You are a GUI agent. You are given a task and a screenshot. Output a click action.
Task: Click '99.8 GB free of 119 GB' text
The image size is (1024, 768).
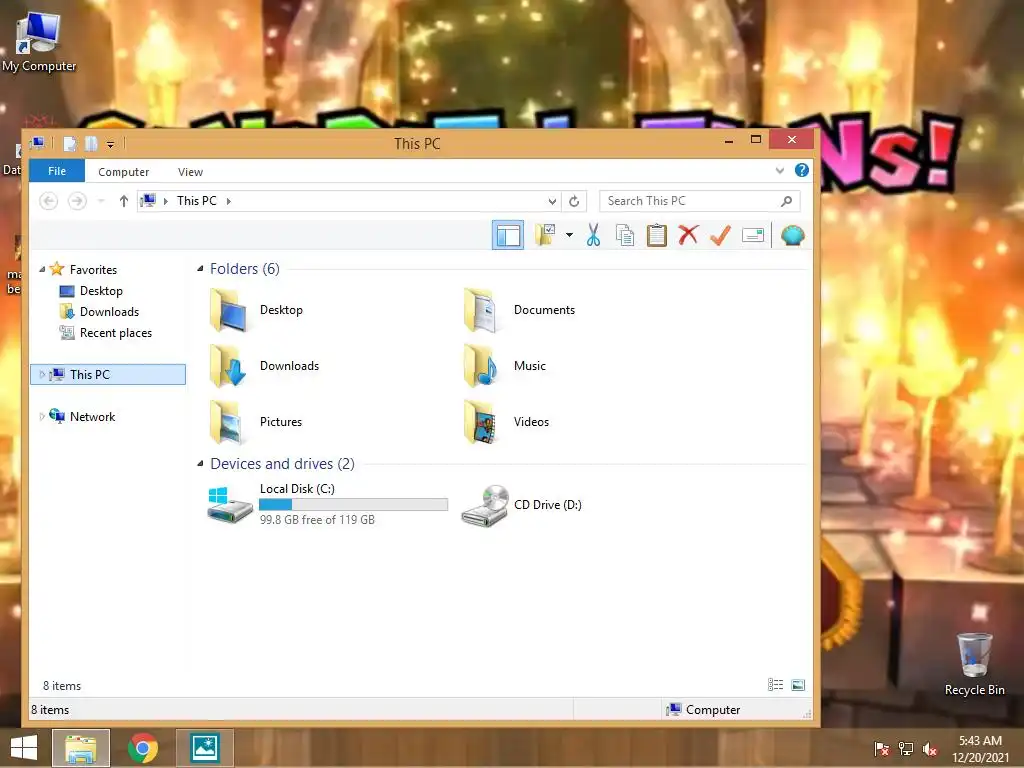point(317,520)
